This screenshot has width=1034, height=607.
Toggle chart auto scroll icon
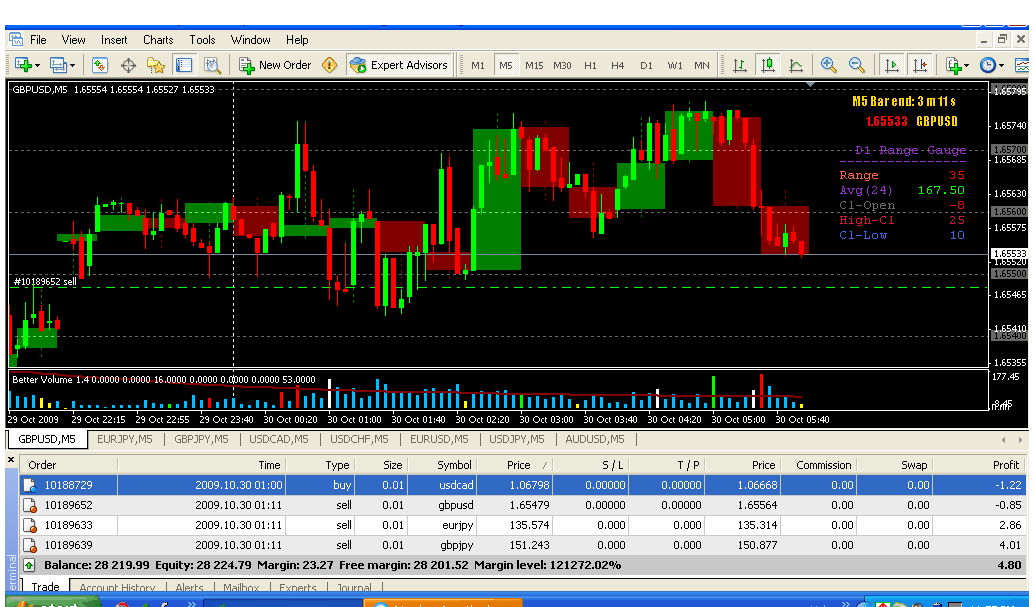891,65
